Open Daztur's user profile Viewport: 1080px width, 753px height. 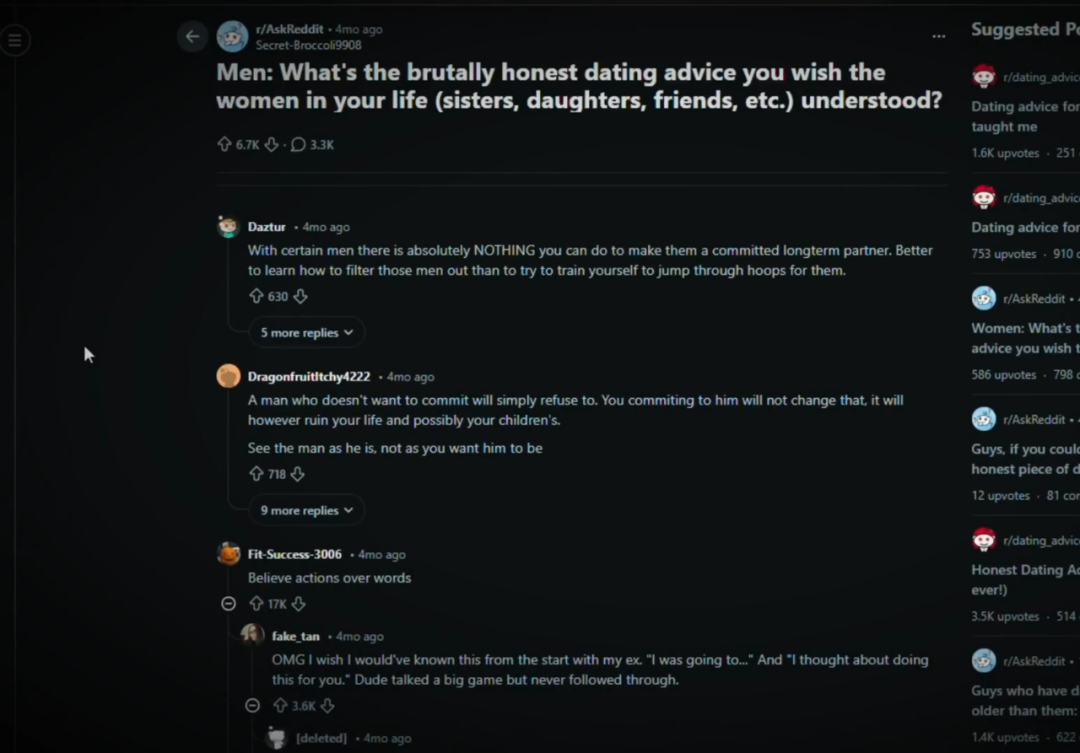(x=266, y=227)
